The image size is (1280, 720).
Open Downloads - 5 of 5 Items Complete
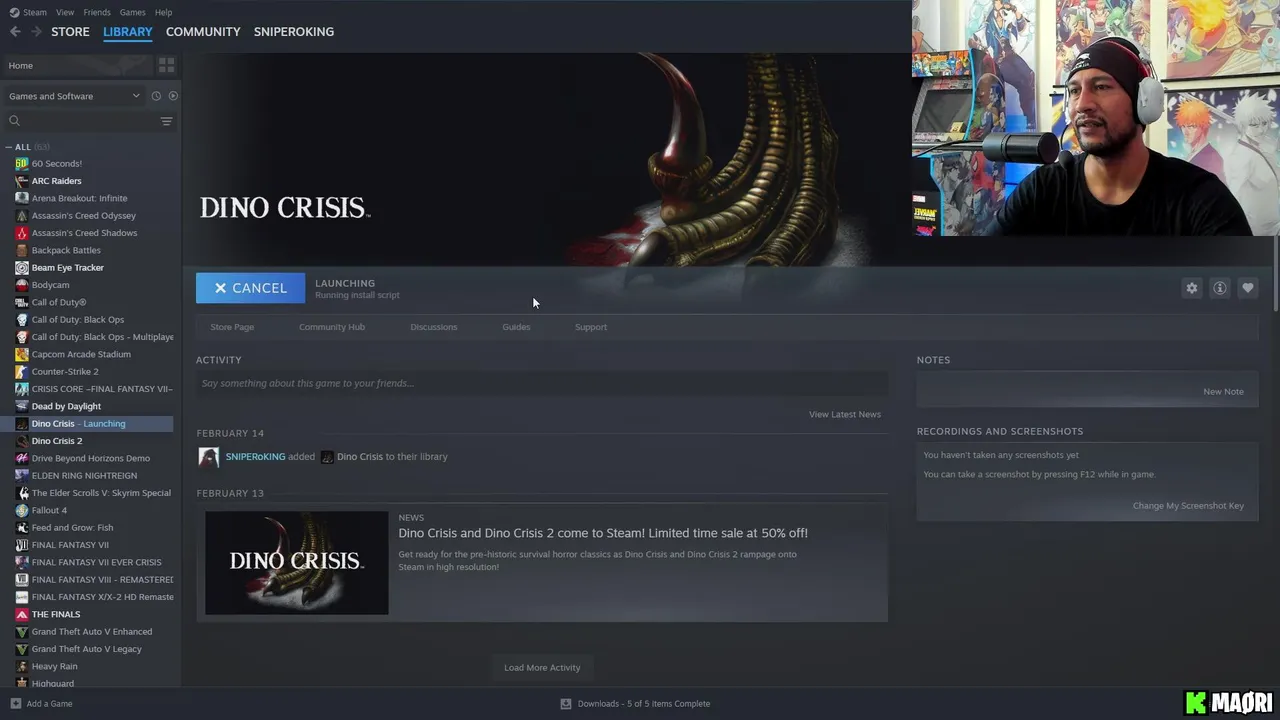pos(644,704)
